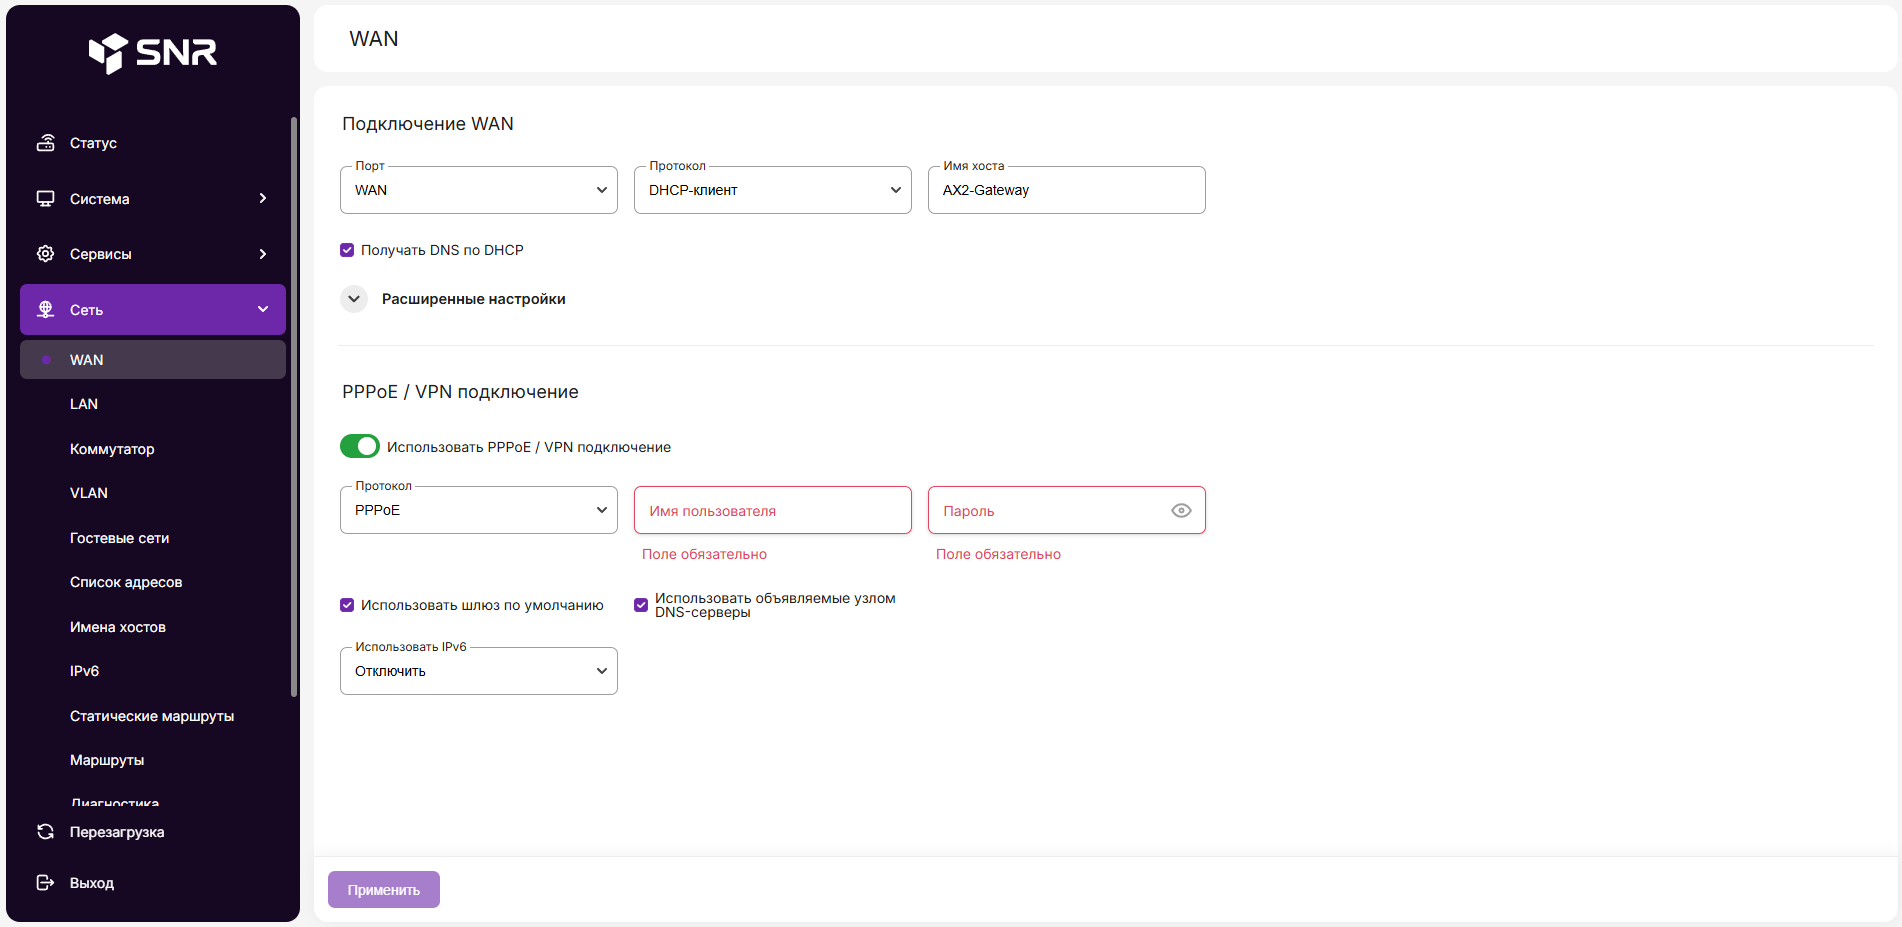Image resolution: width=1902 pixels, height=927 pixels.
Task: Click the Статус router icon
Action: click(x=45, y=143)
